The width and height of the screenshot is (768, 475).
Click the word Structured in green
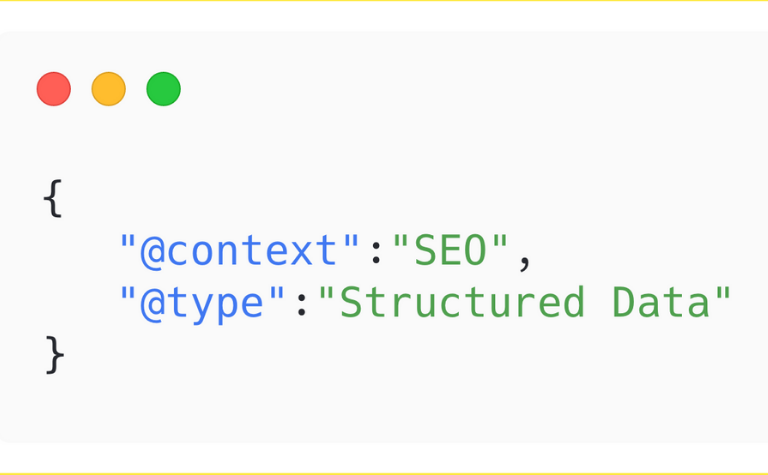click(462, 302)
